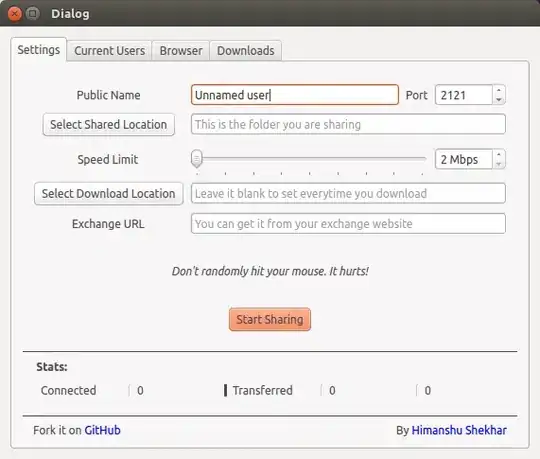This screenshot has width=540, height=459.
Task: Lower speed limit using Mbps down arrow
Action: pyautogui.click(x=499, y=164)
